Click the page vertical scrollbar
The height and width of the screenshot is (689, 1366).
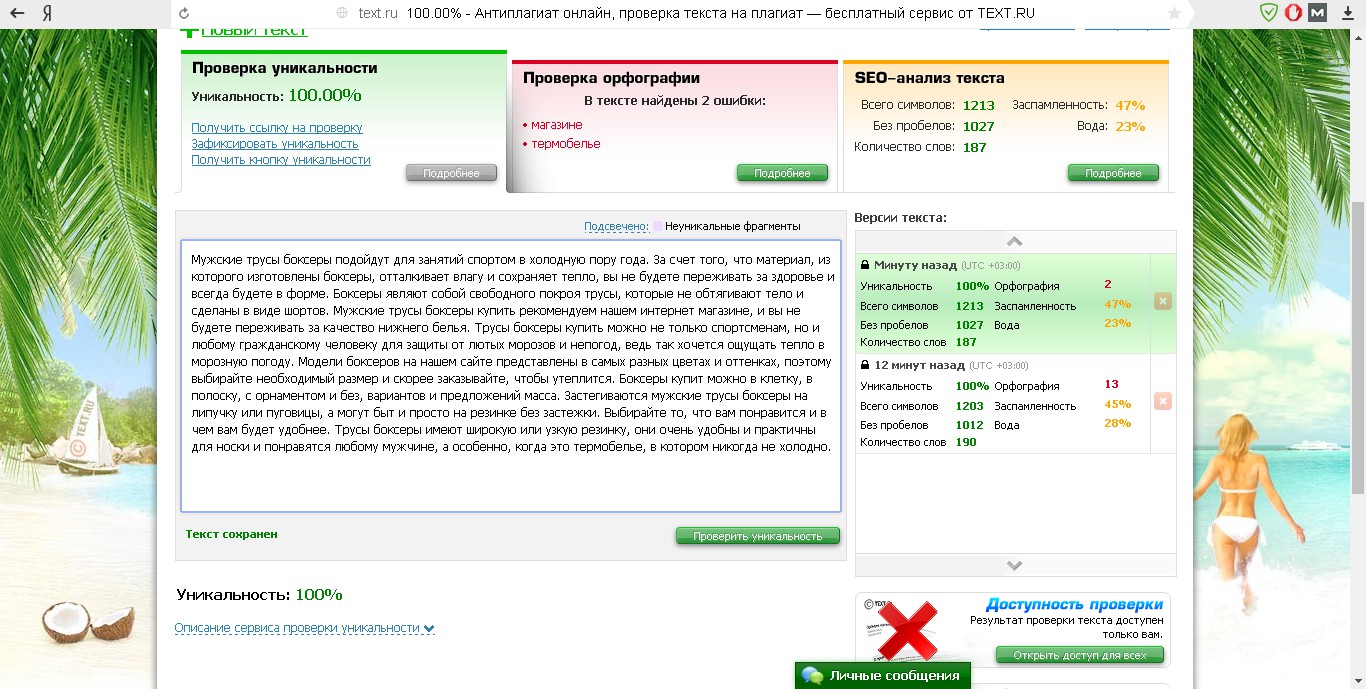pos(1358,350)
